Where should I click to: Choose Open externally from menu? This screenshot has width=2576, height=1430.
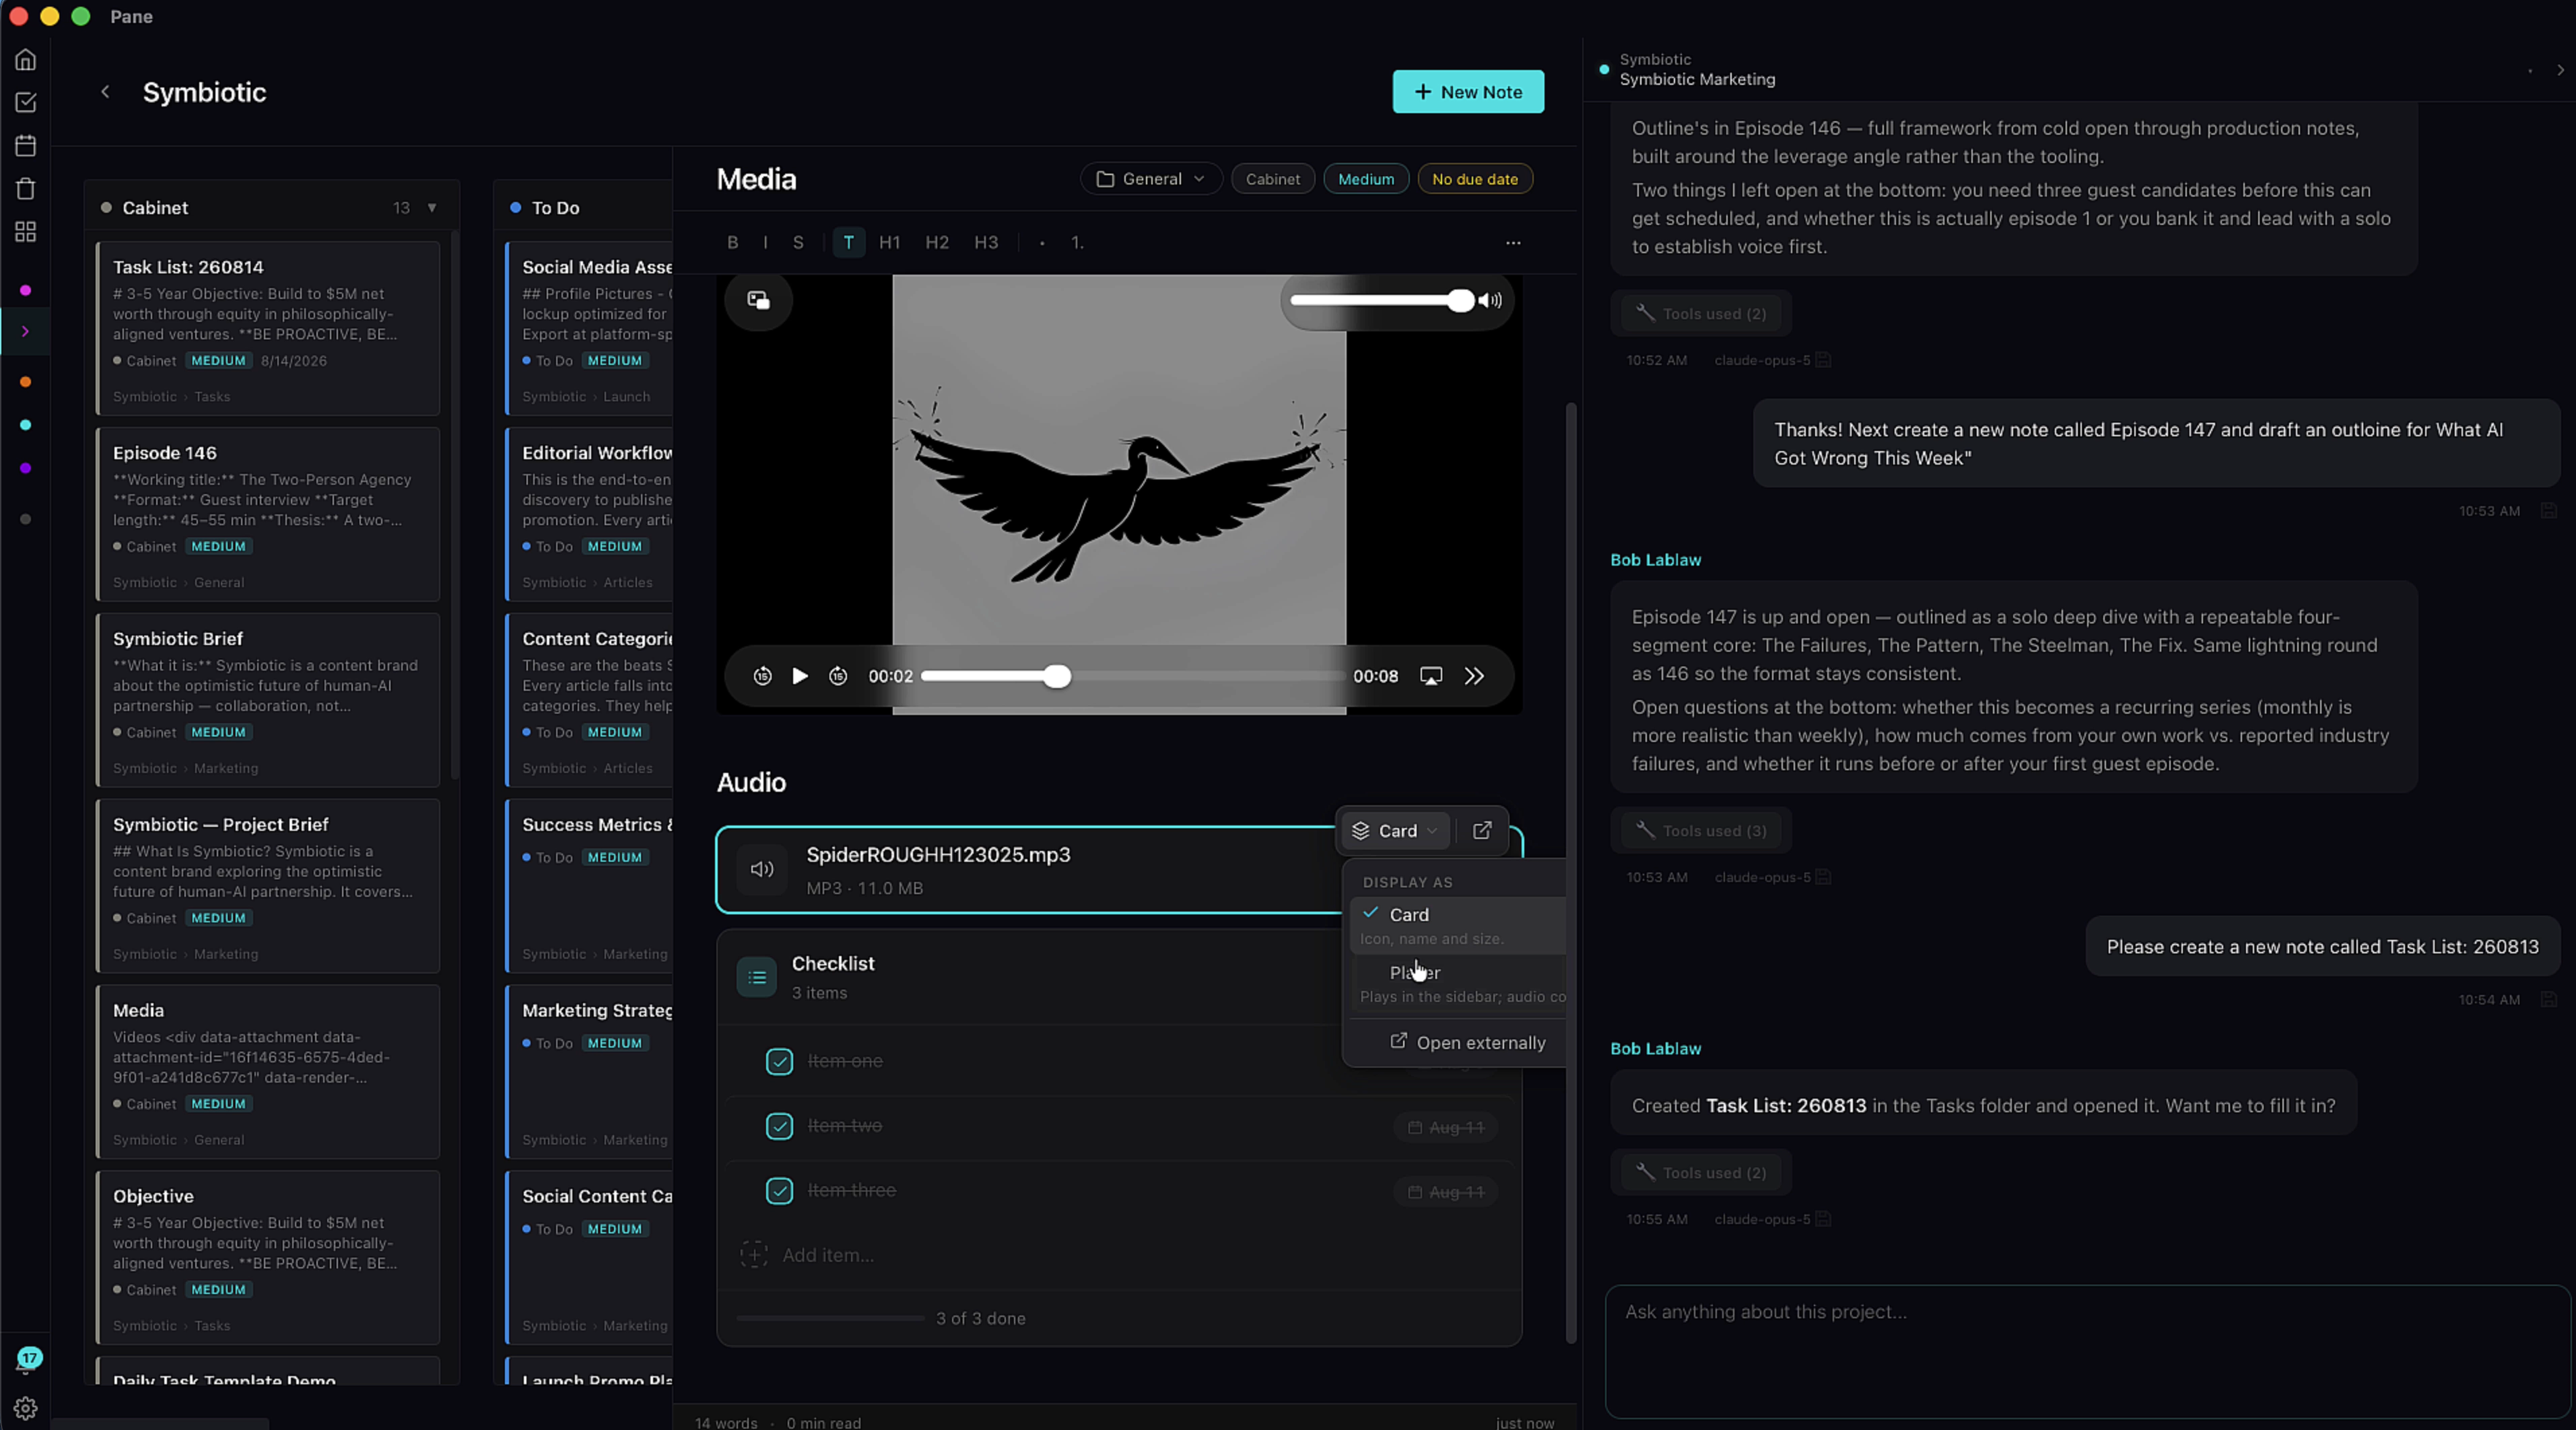click(x=1468, y=1042)
